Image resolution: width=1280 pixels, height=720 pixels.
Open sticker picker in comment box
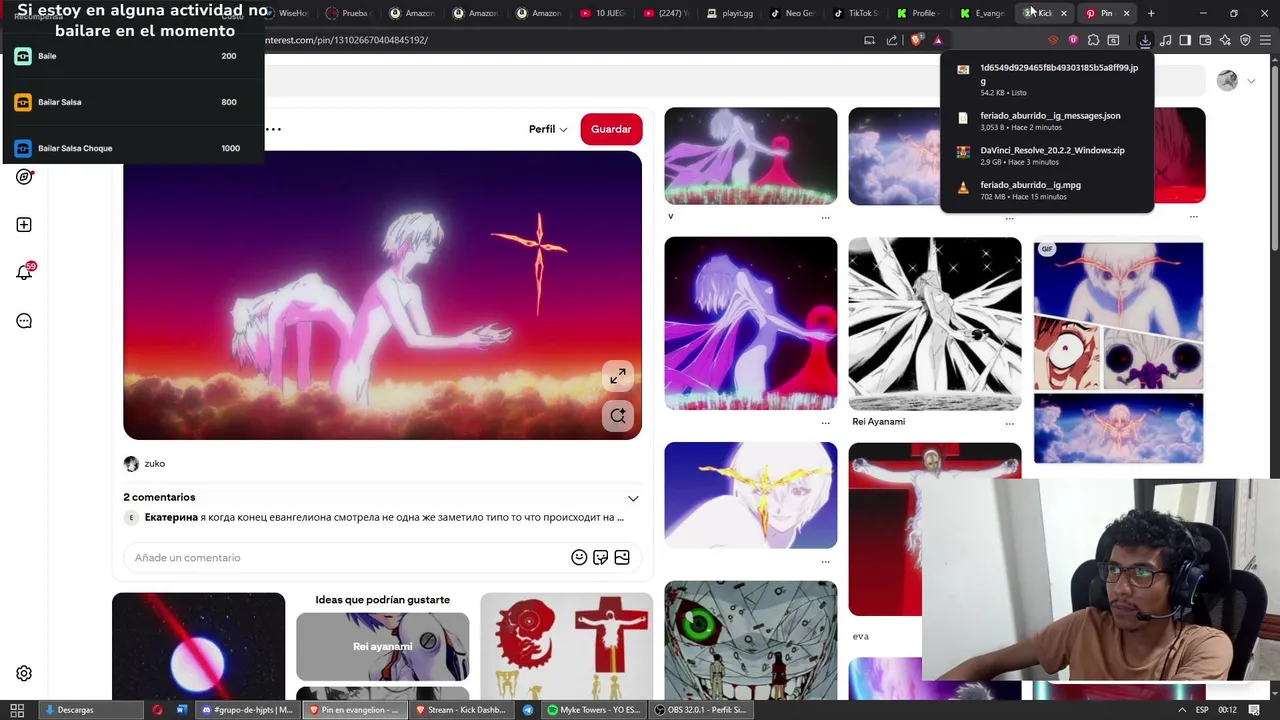tap(600, 558)
